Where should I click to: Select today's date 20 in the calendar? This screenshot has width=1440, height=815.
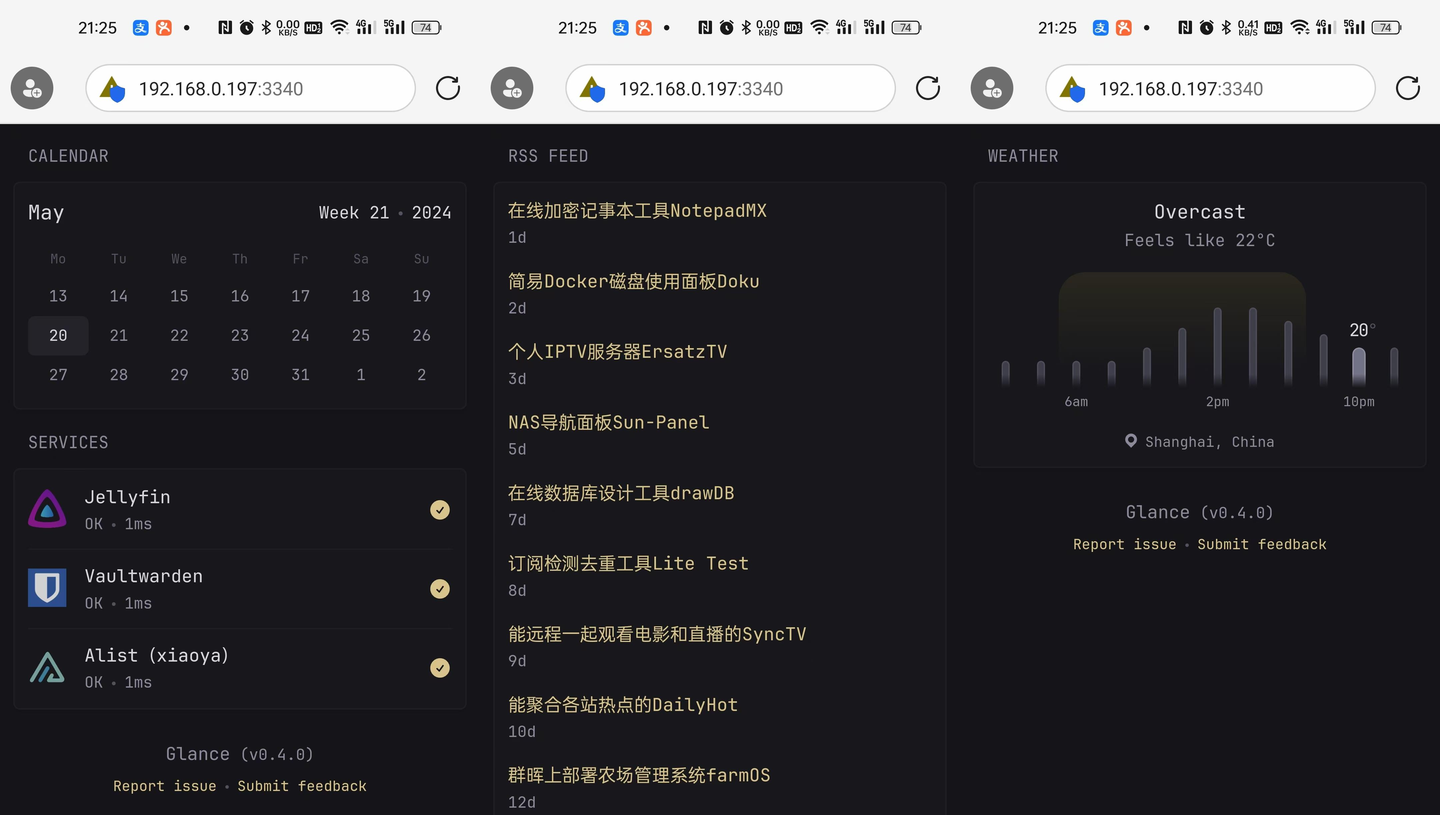pos(58,335)
